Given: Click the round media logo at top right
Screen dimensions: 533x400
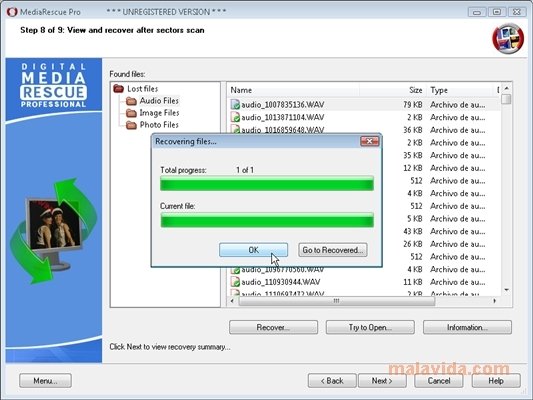Looking at the screenshot, I should pos(508,38).
